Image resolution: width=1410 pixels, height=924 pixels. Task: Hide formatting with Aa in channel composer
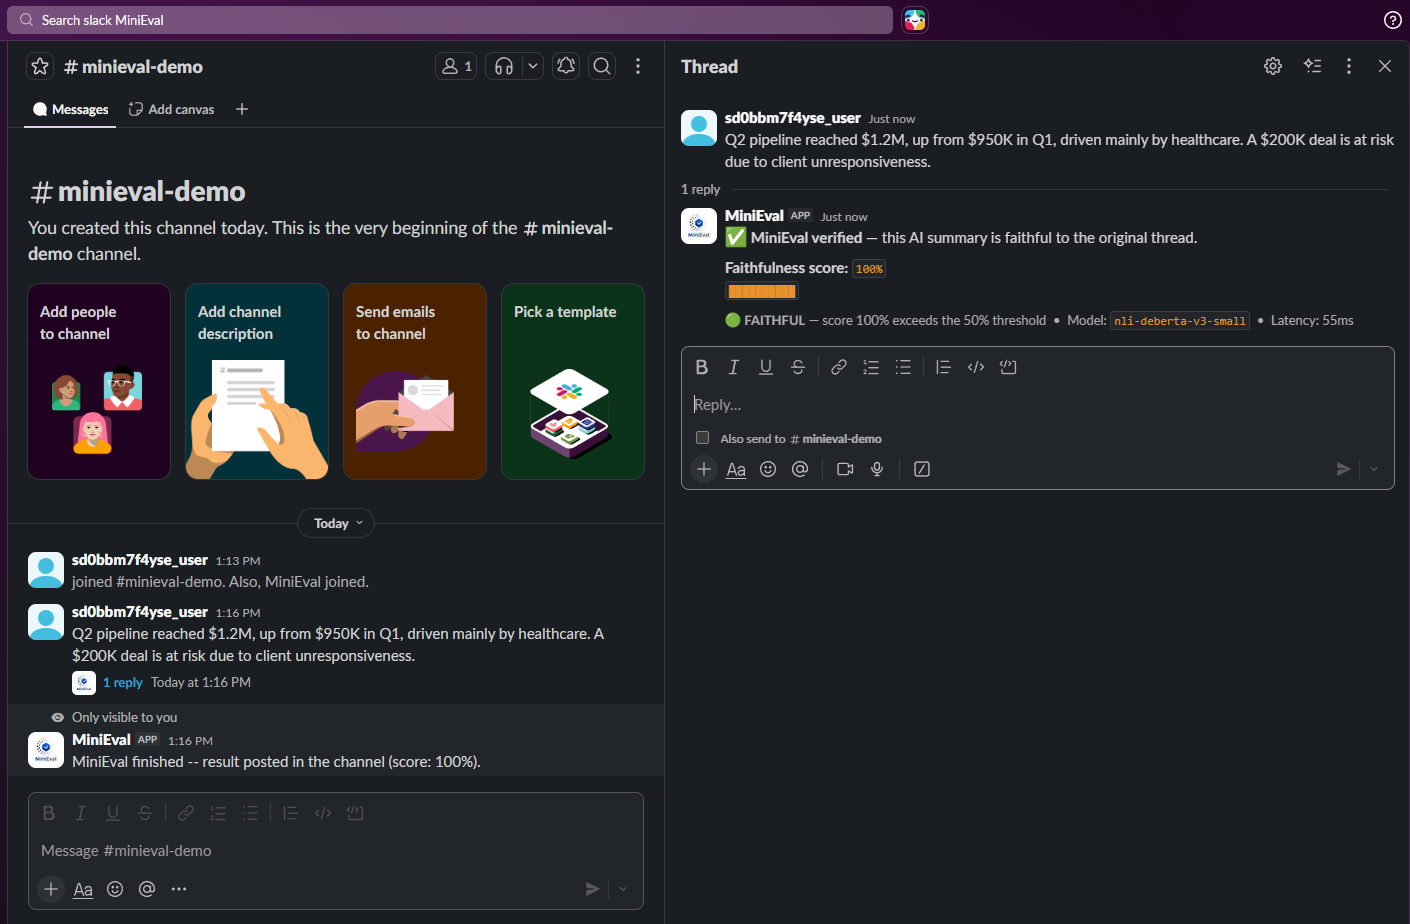coord(83,889)
